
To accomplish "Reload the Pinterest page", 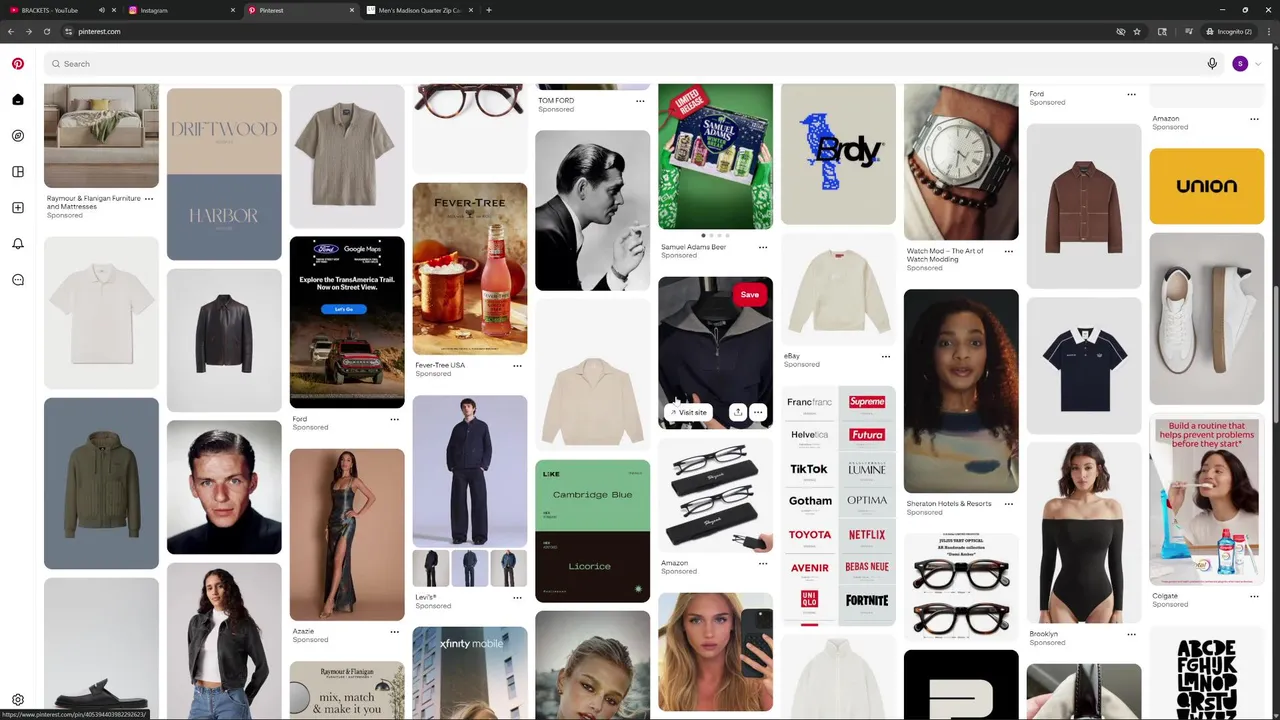I will point(47,31).
